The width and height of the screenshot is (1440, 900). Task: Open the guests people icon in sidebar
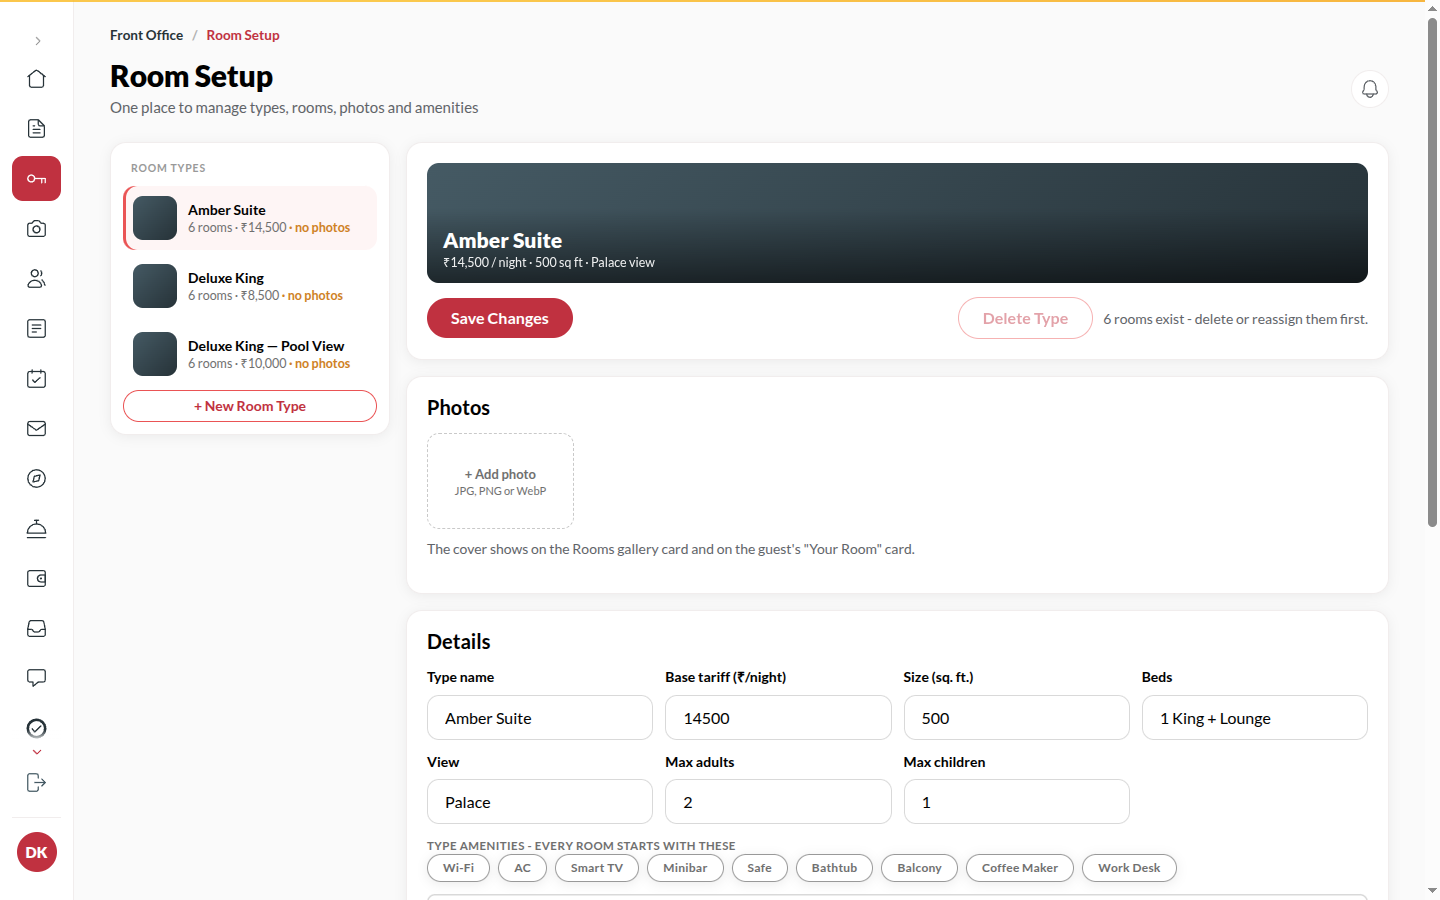pyautogui.click(x=37, y=279)
